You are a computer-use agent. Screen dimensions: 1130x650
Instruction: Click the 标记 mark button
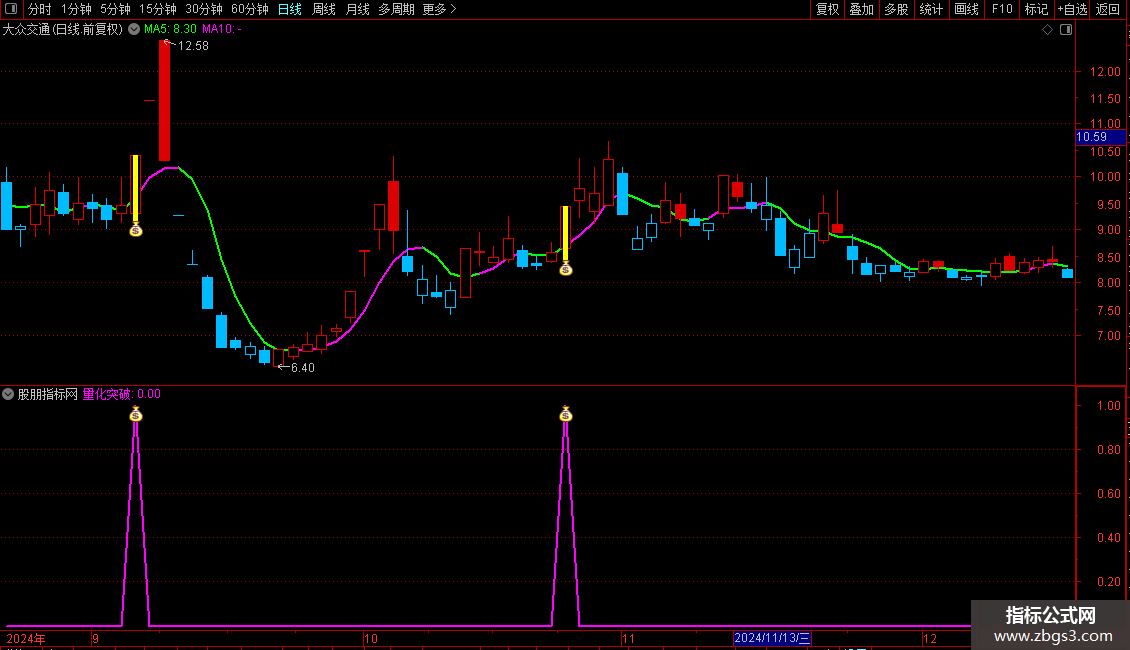coord(1036,9)
